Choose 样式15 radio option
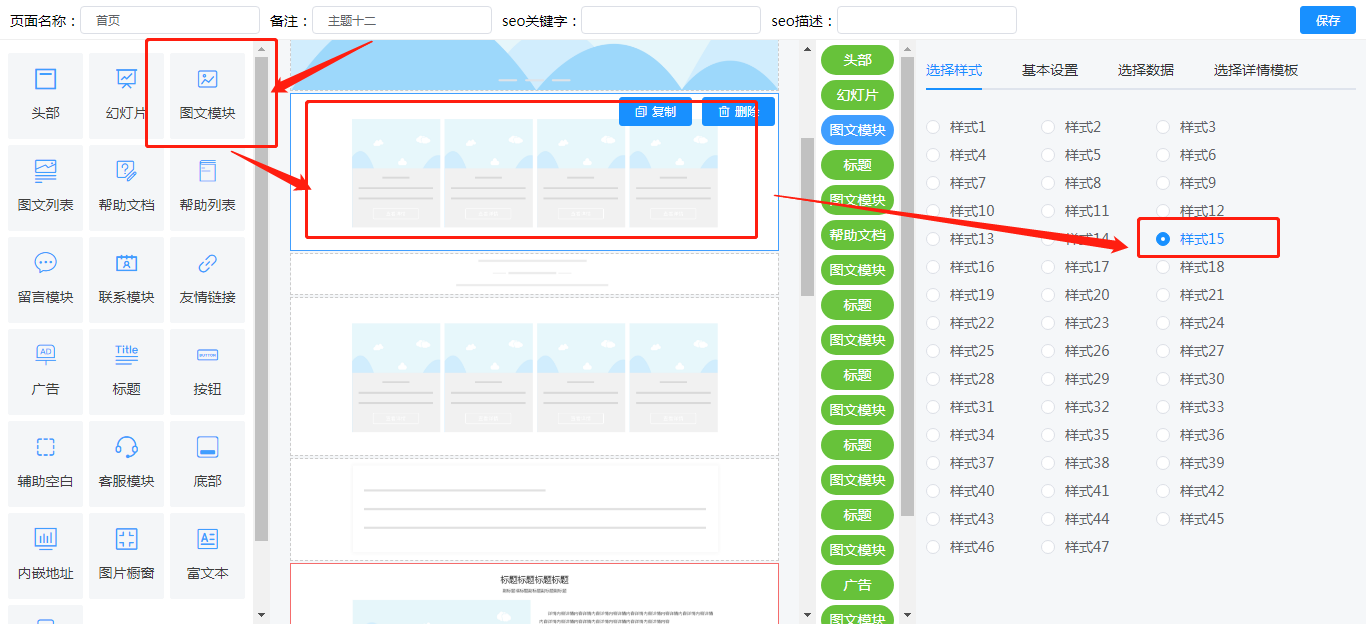Viewport: 1366px width, 625px height. click(x=1163, y=239)
